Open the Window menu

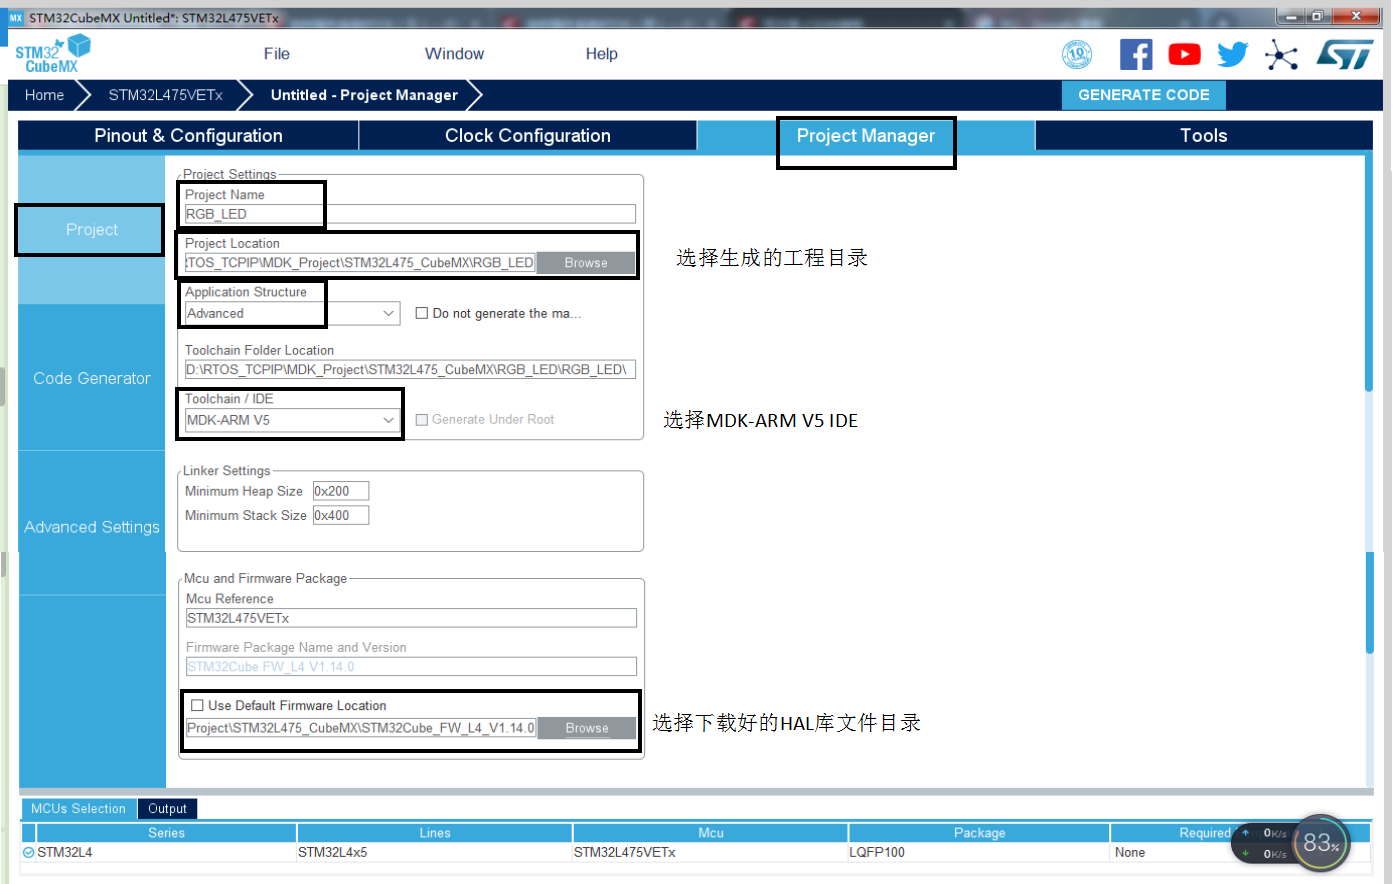click(454, 54)
